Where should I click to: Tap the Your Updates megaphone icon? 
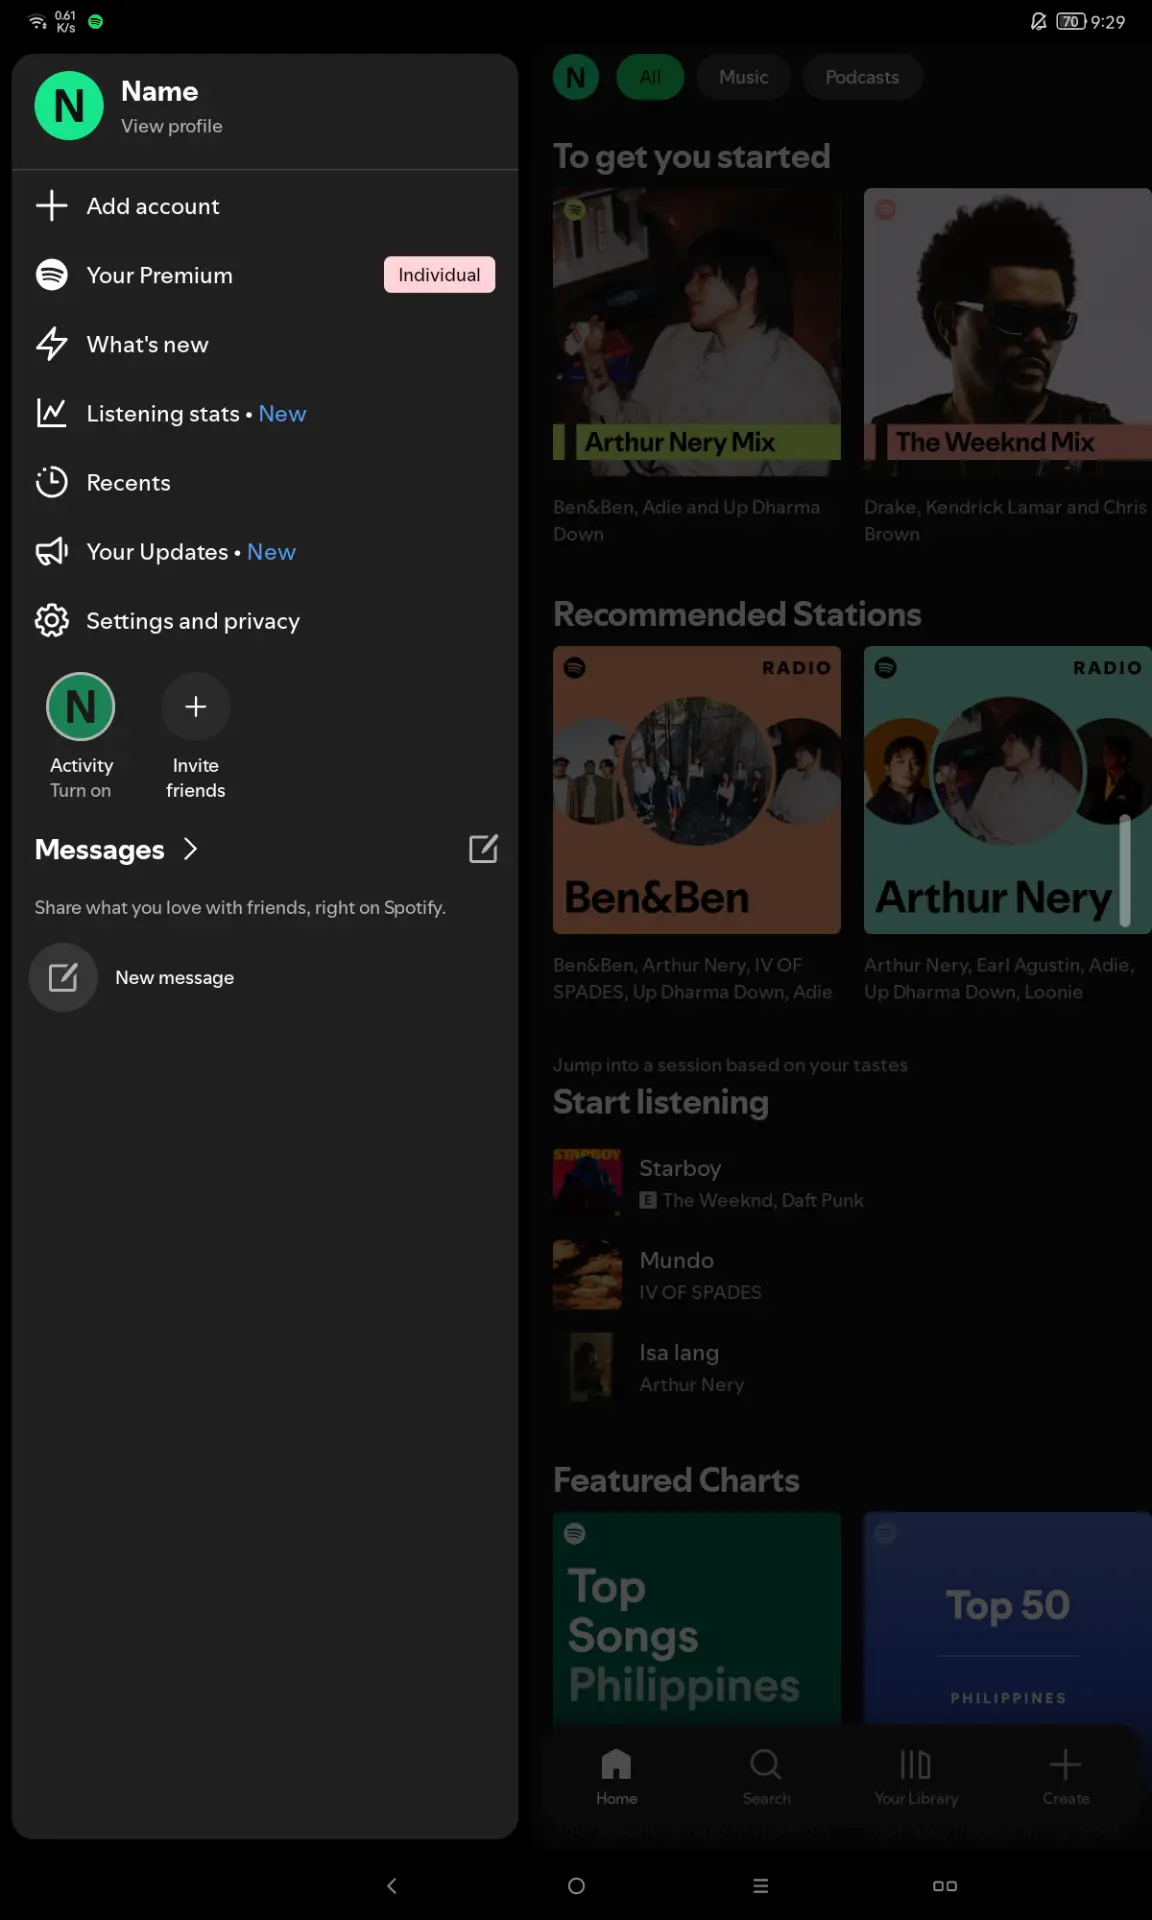(51, 552)
